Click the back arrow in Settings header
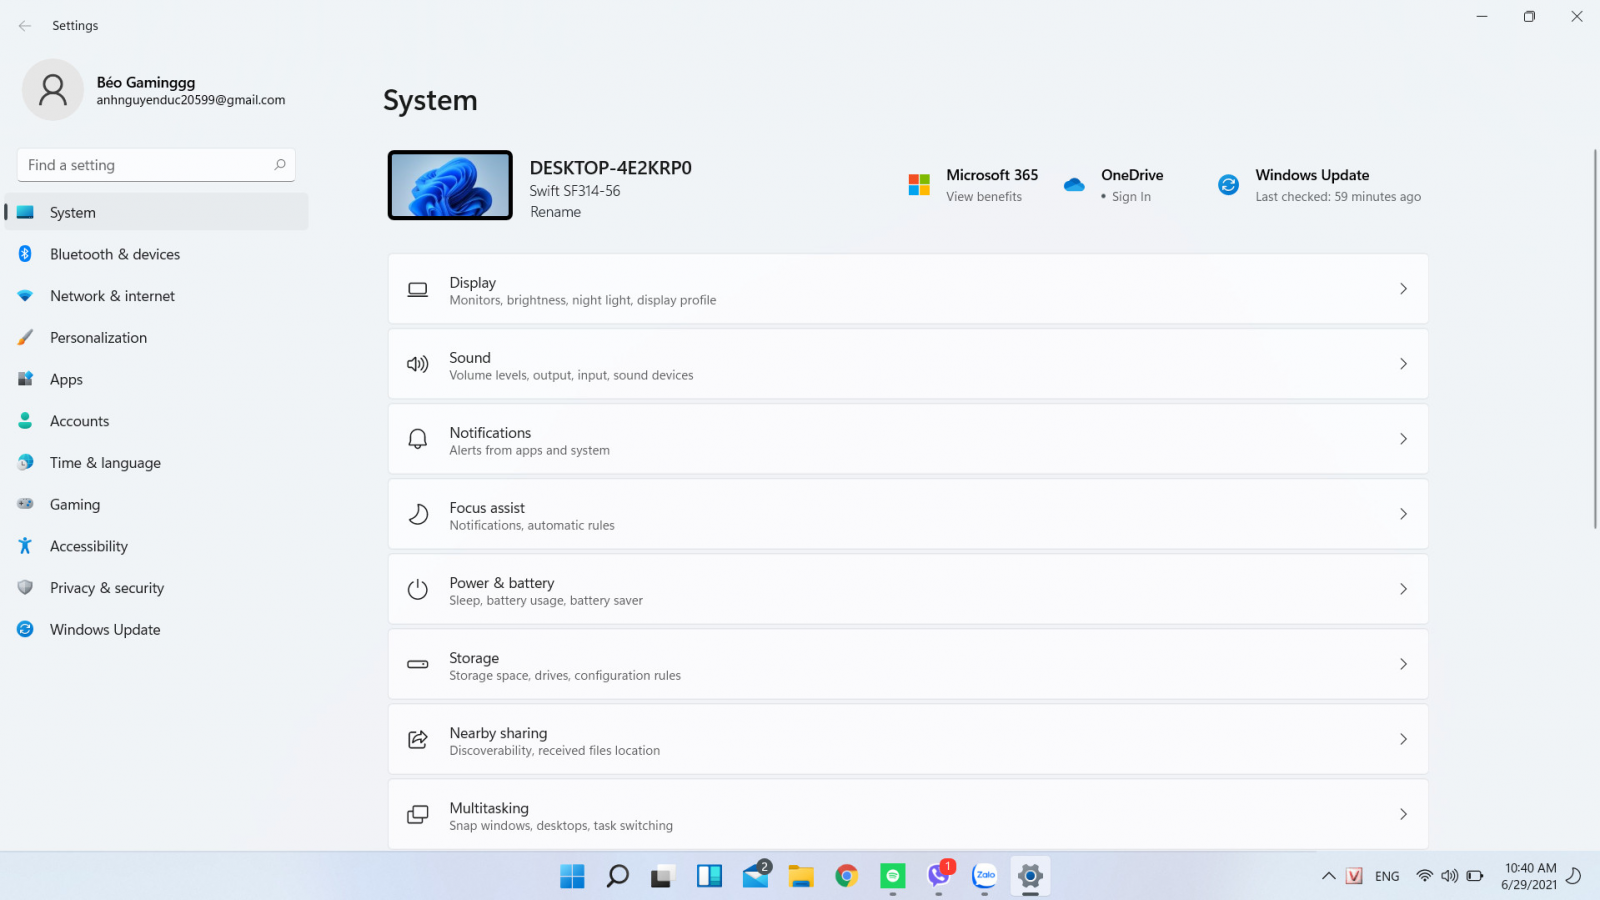The image size is (1600, 900). click(x=25, y=26)
